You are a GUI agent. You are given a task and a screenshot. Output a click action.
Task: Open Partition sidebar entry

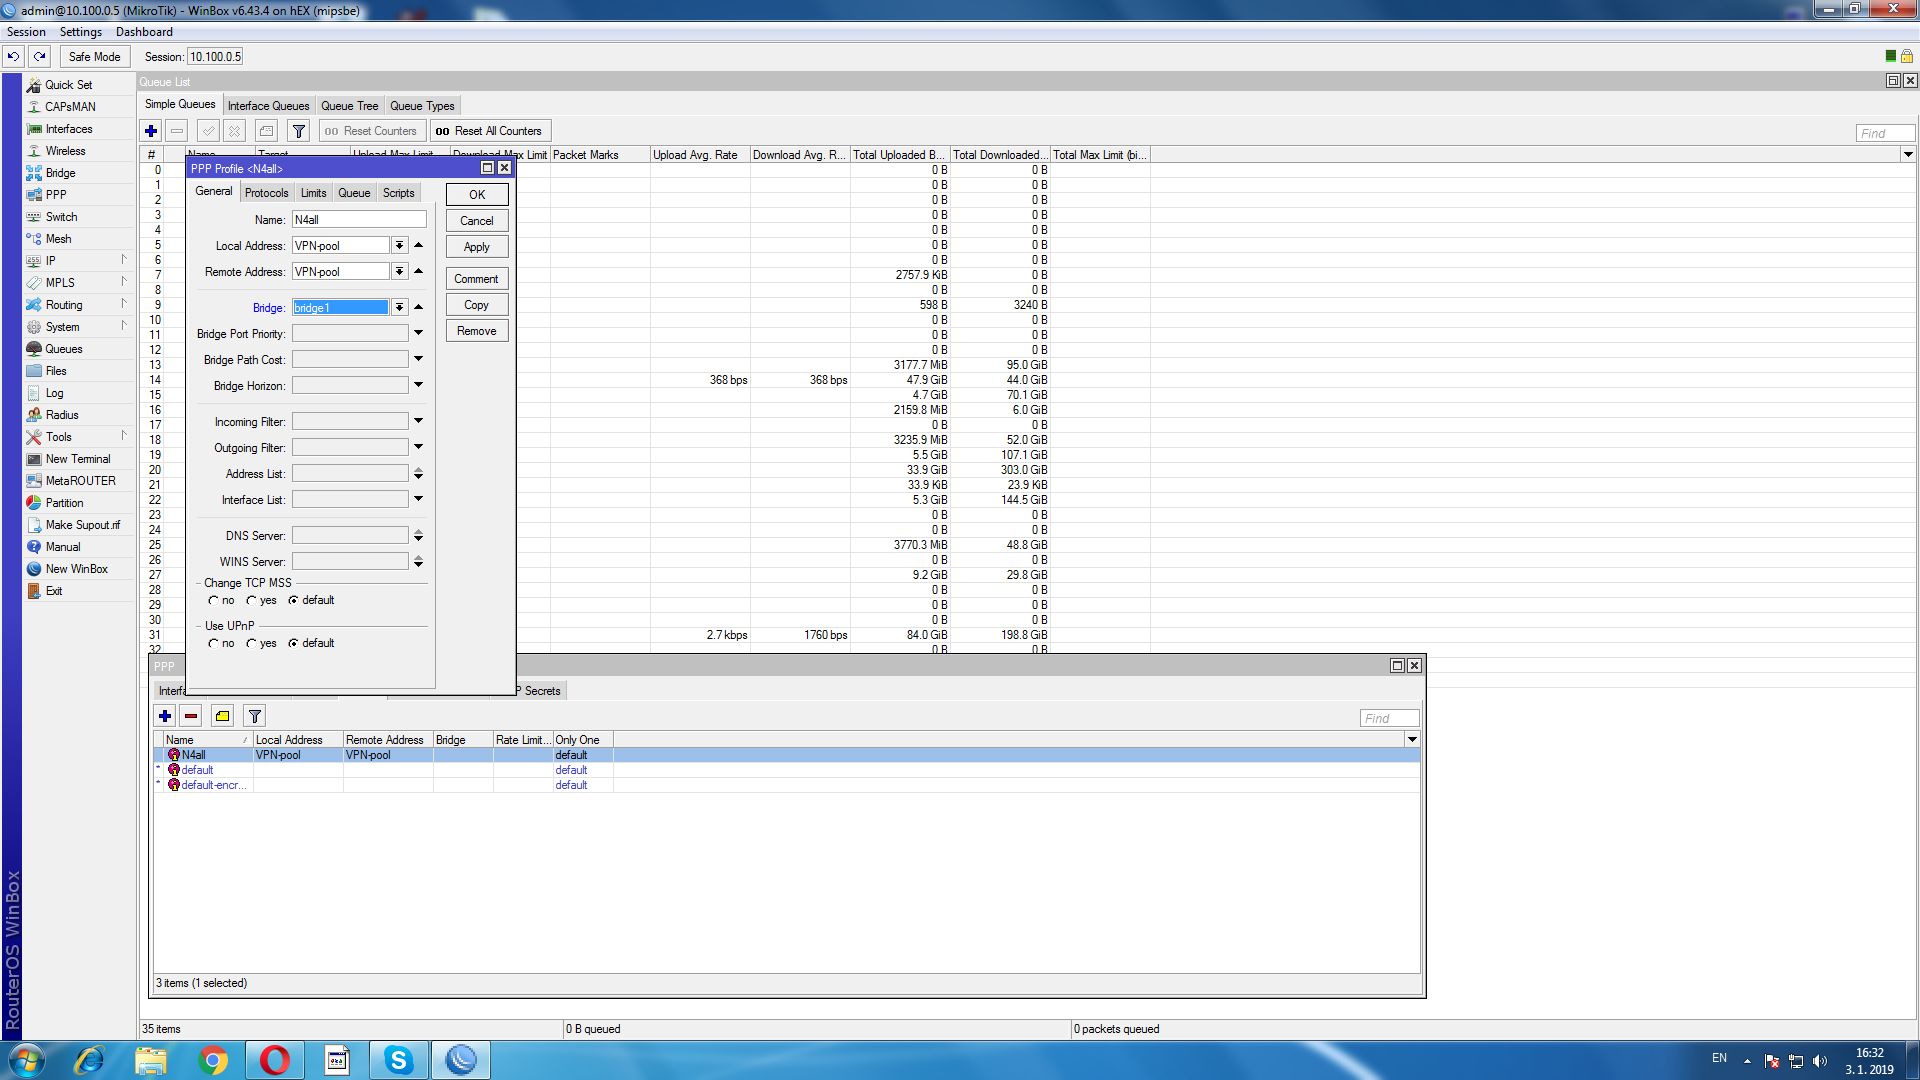[64, 503]
